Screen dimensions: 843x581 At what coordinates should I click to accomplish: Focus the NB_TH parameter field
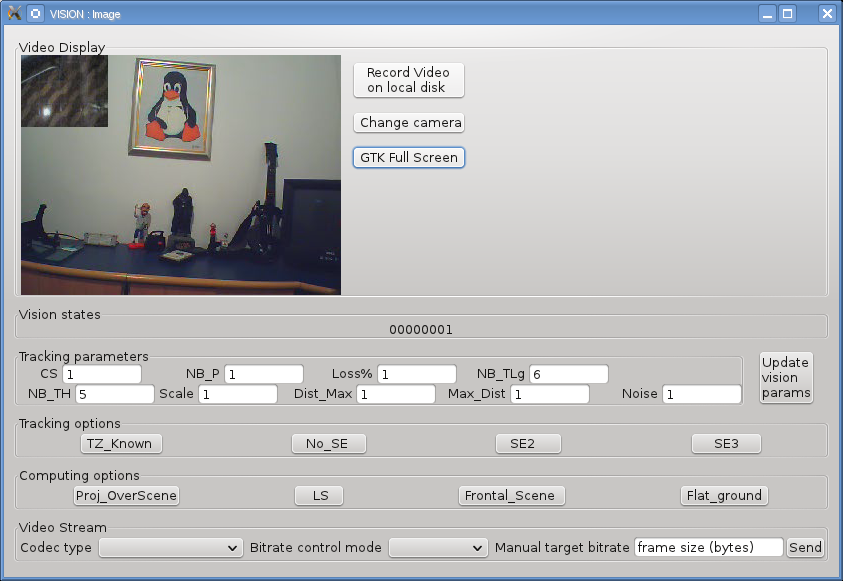(115, 394)
